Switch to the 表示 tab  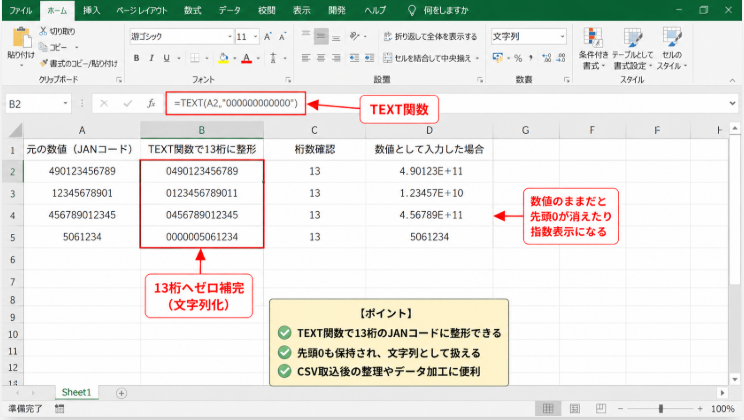point(301,10)
